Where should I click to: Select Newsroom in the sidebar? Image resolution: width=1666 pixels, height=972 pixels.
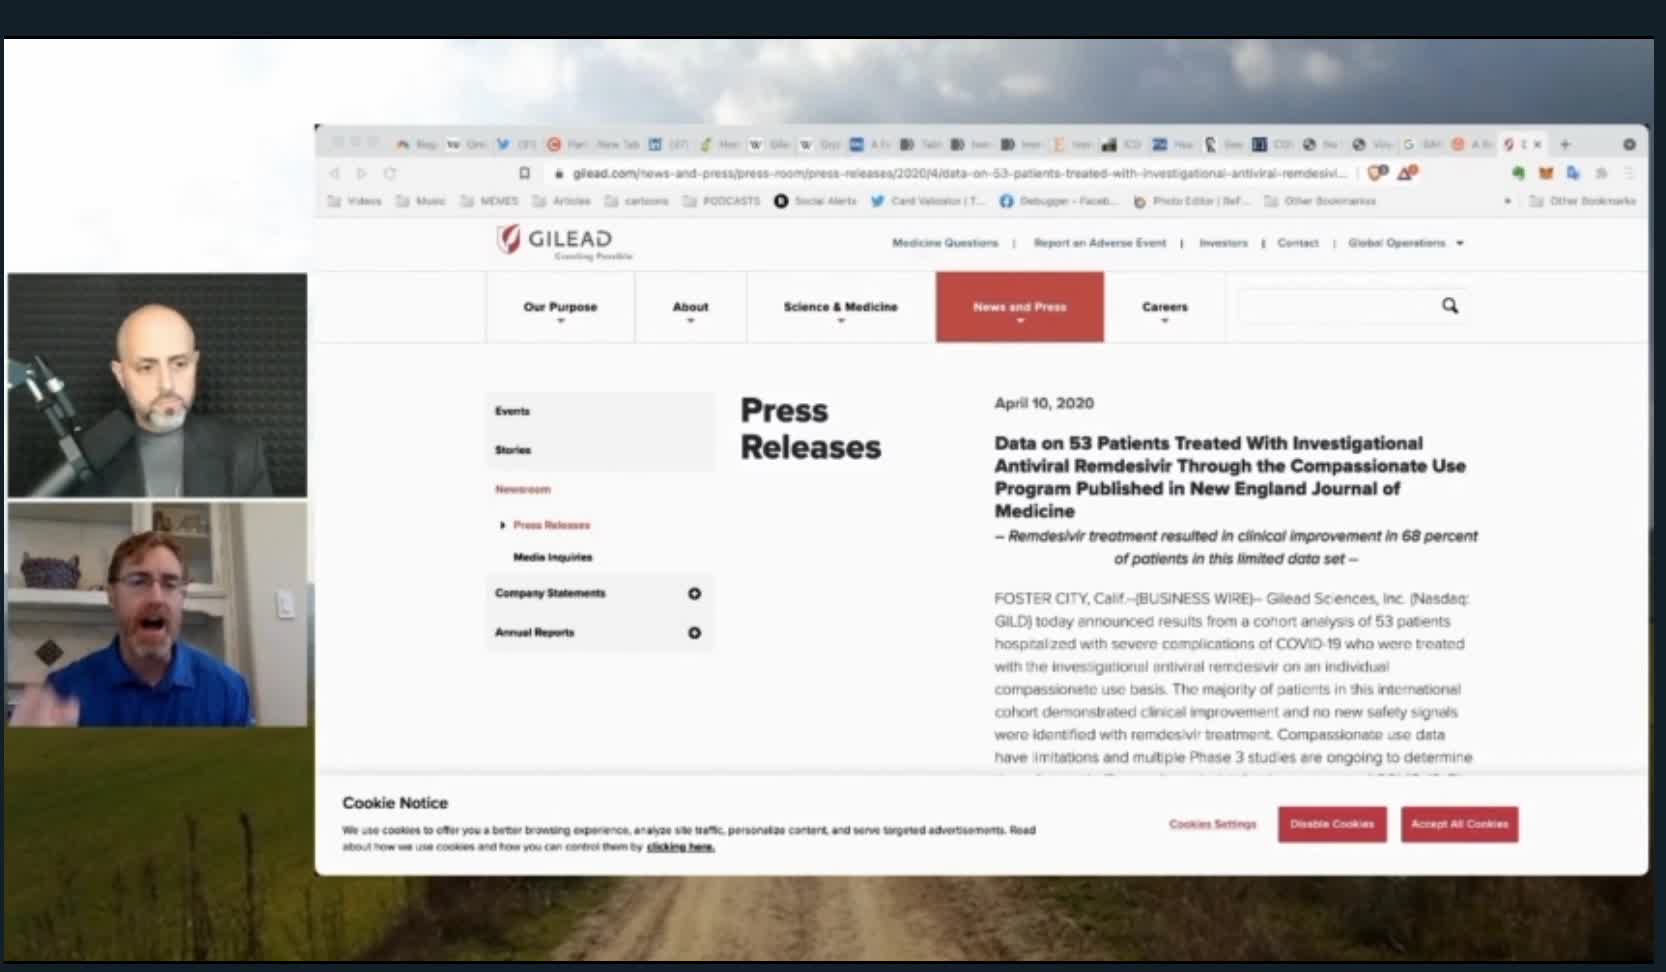523,489
